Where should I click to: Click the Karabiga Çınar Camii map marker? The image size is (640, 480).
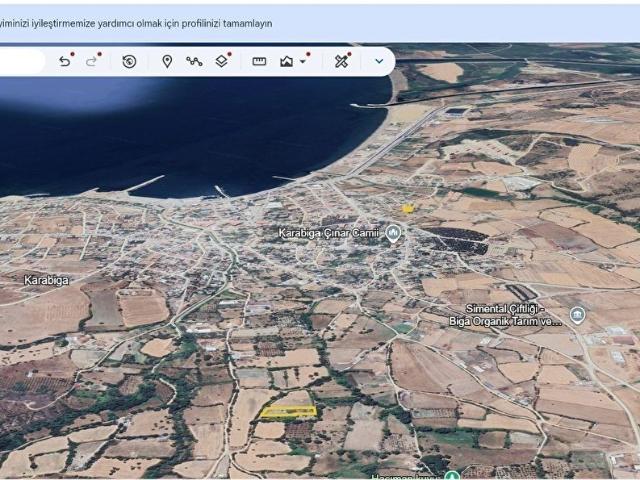(x=393, y=234)
